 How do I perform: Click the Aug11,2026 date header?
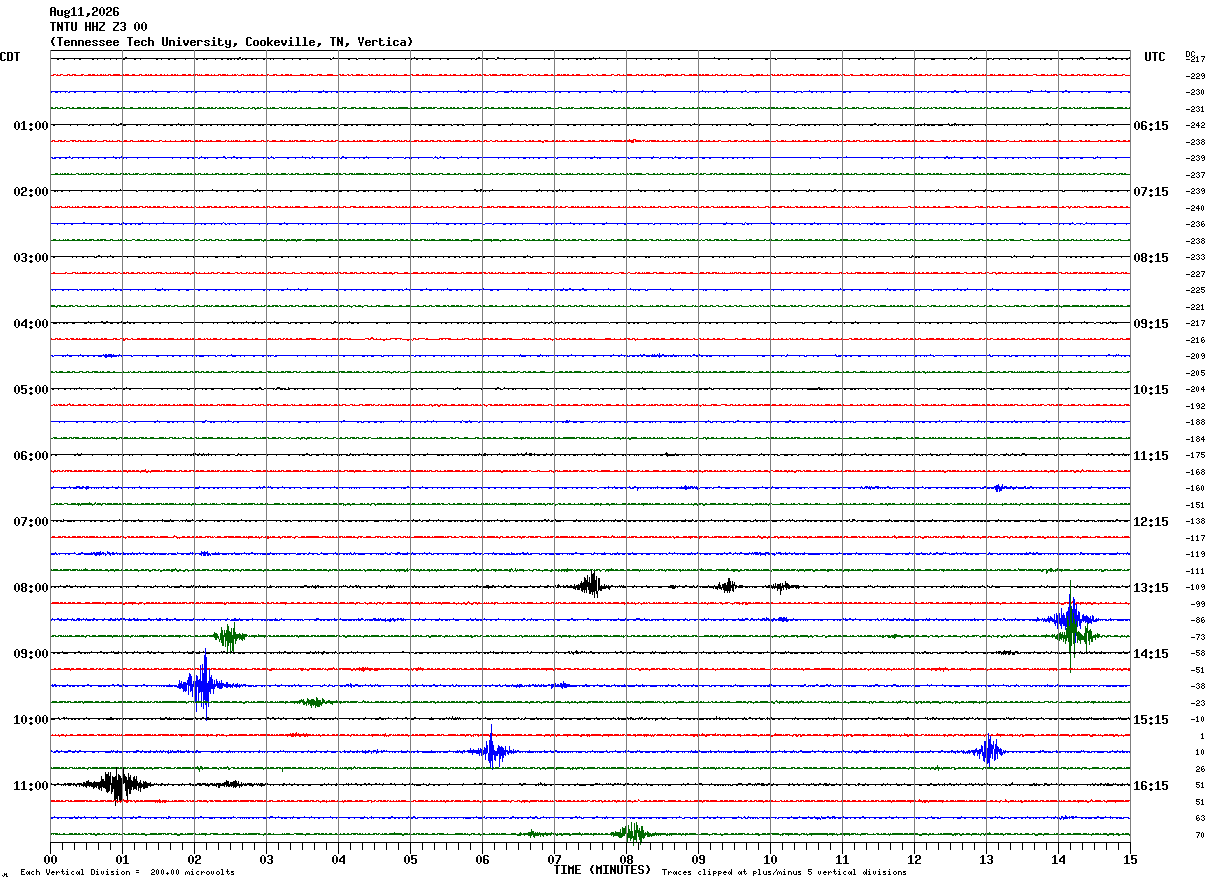pyautogui.click(x=84, y=12)
